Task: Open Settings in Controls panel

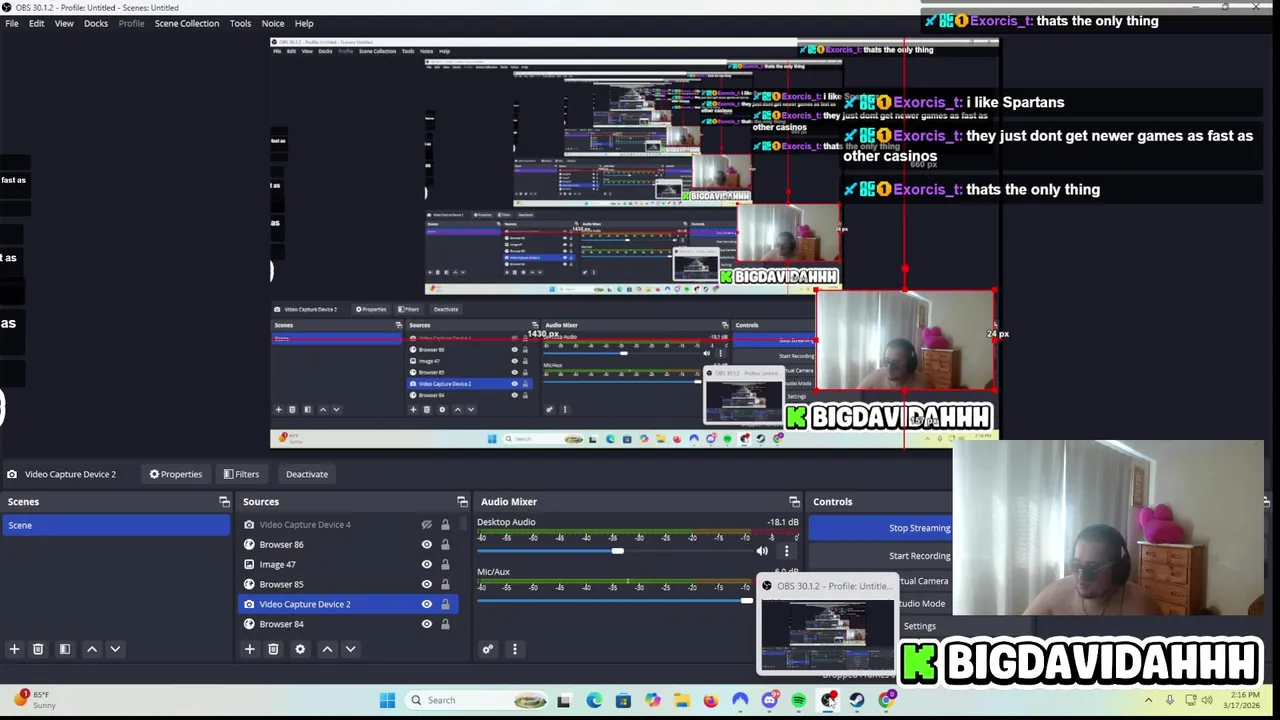Action: 920,626
